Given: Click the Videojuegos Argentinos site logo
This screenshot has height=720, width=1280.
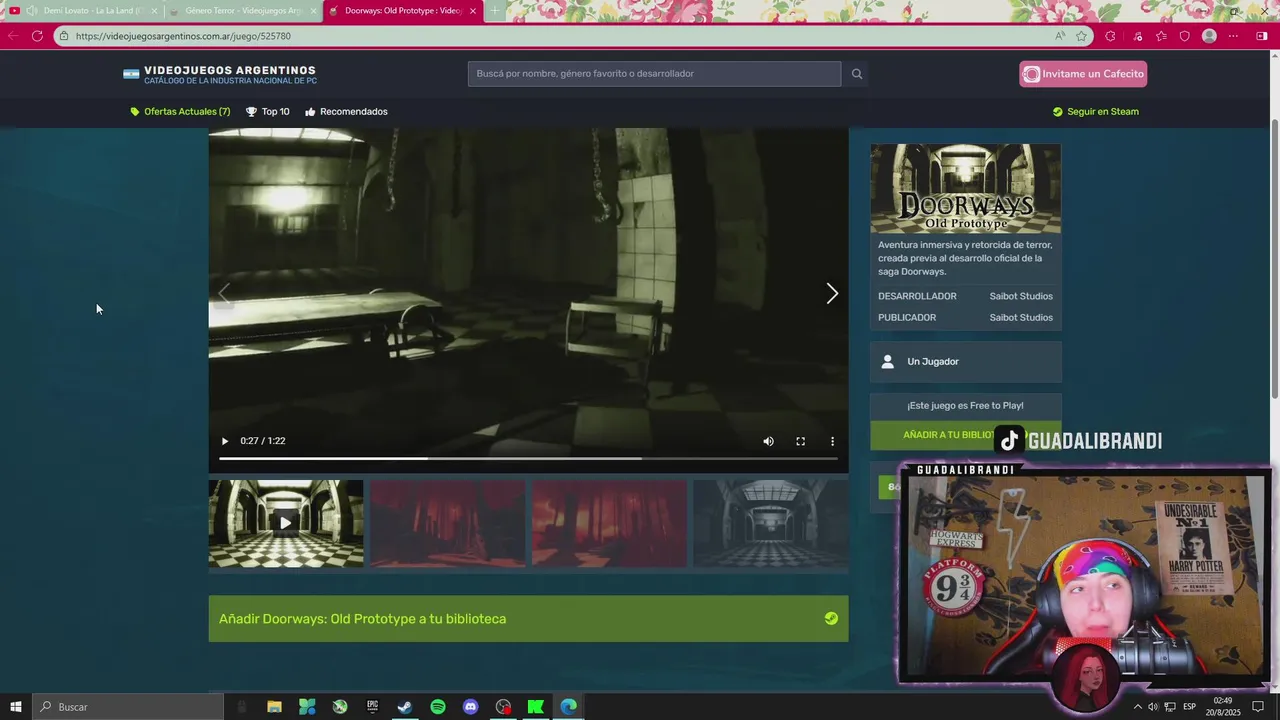Looking at the screenshot, I should tap(220, 75).
